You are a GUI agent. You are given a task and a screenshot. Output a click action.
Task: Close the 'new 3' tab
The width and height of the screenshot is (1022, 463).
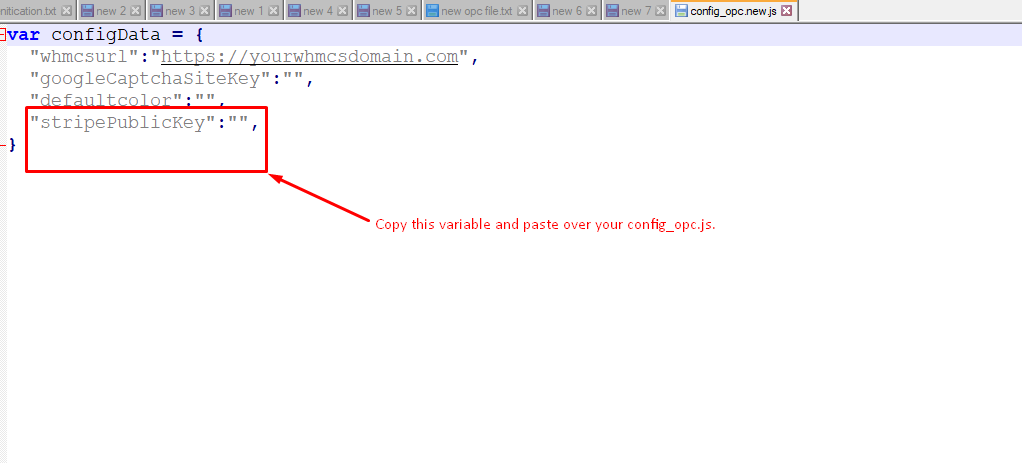(205, 11)
